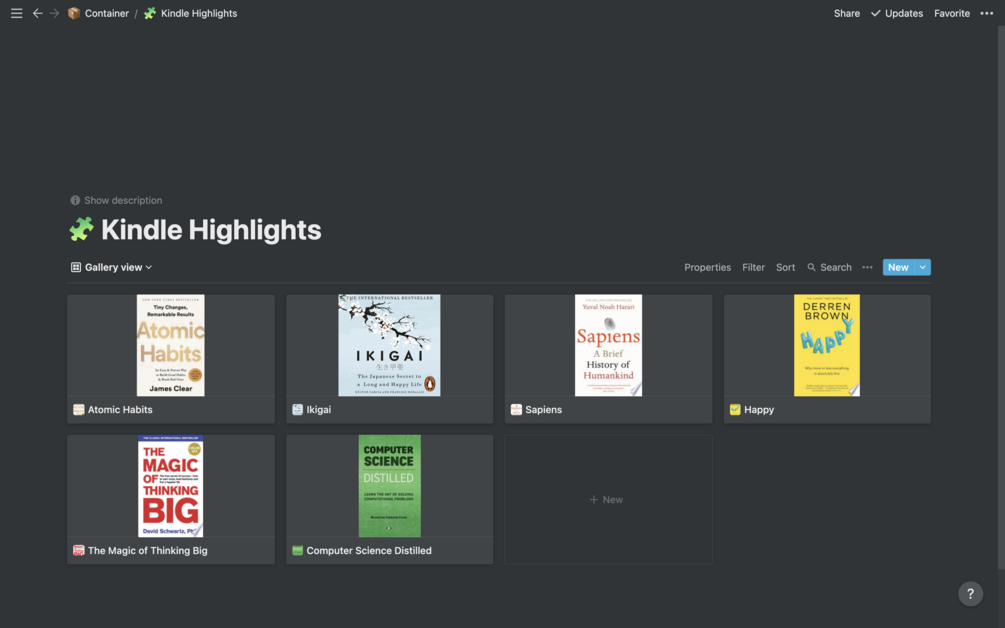
Task: Open the Atomic Habits book cover
Action: coord(170,345)
